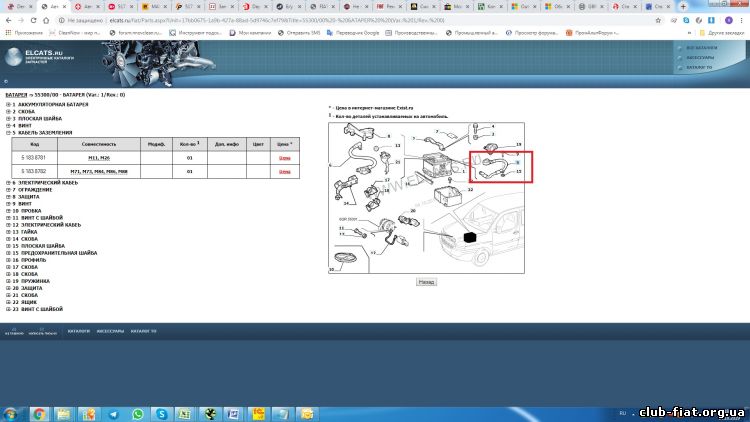Open the Windows Start button
This screenshot has height=422, width=750.
click(11, 414)
